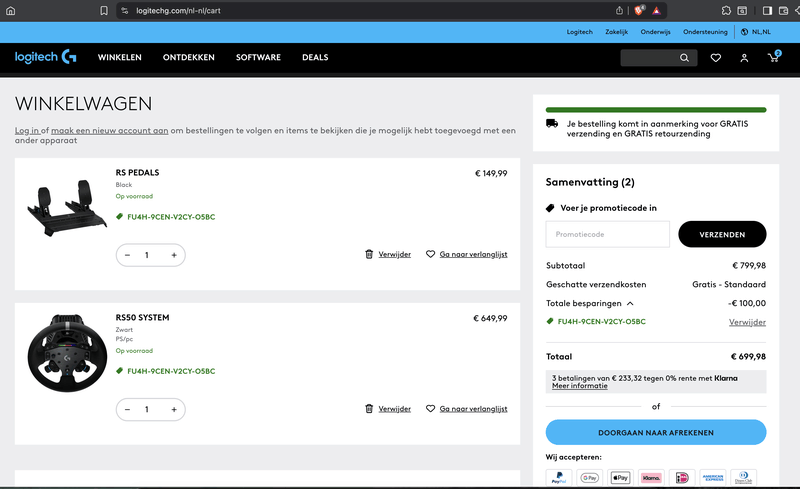The image size is (800, 489).
Task: Open the Logitech top bar link
Action: pyautogui.click(x=580, y=32)
